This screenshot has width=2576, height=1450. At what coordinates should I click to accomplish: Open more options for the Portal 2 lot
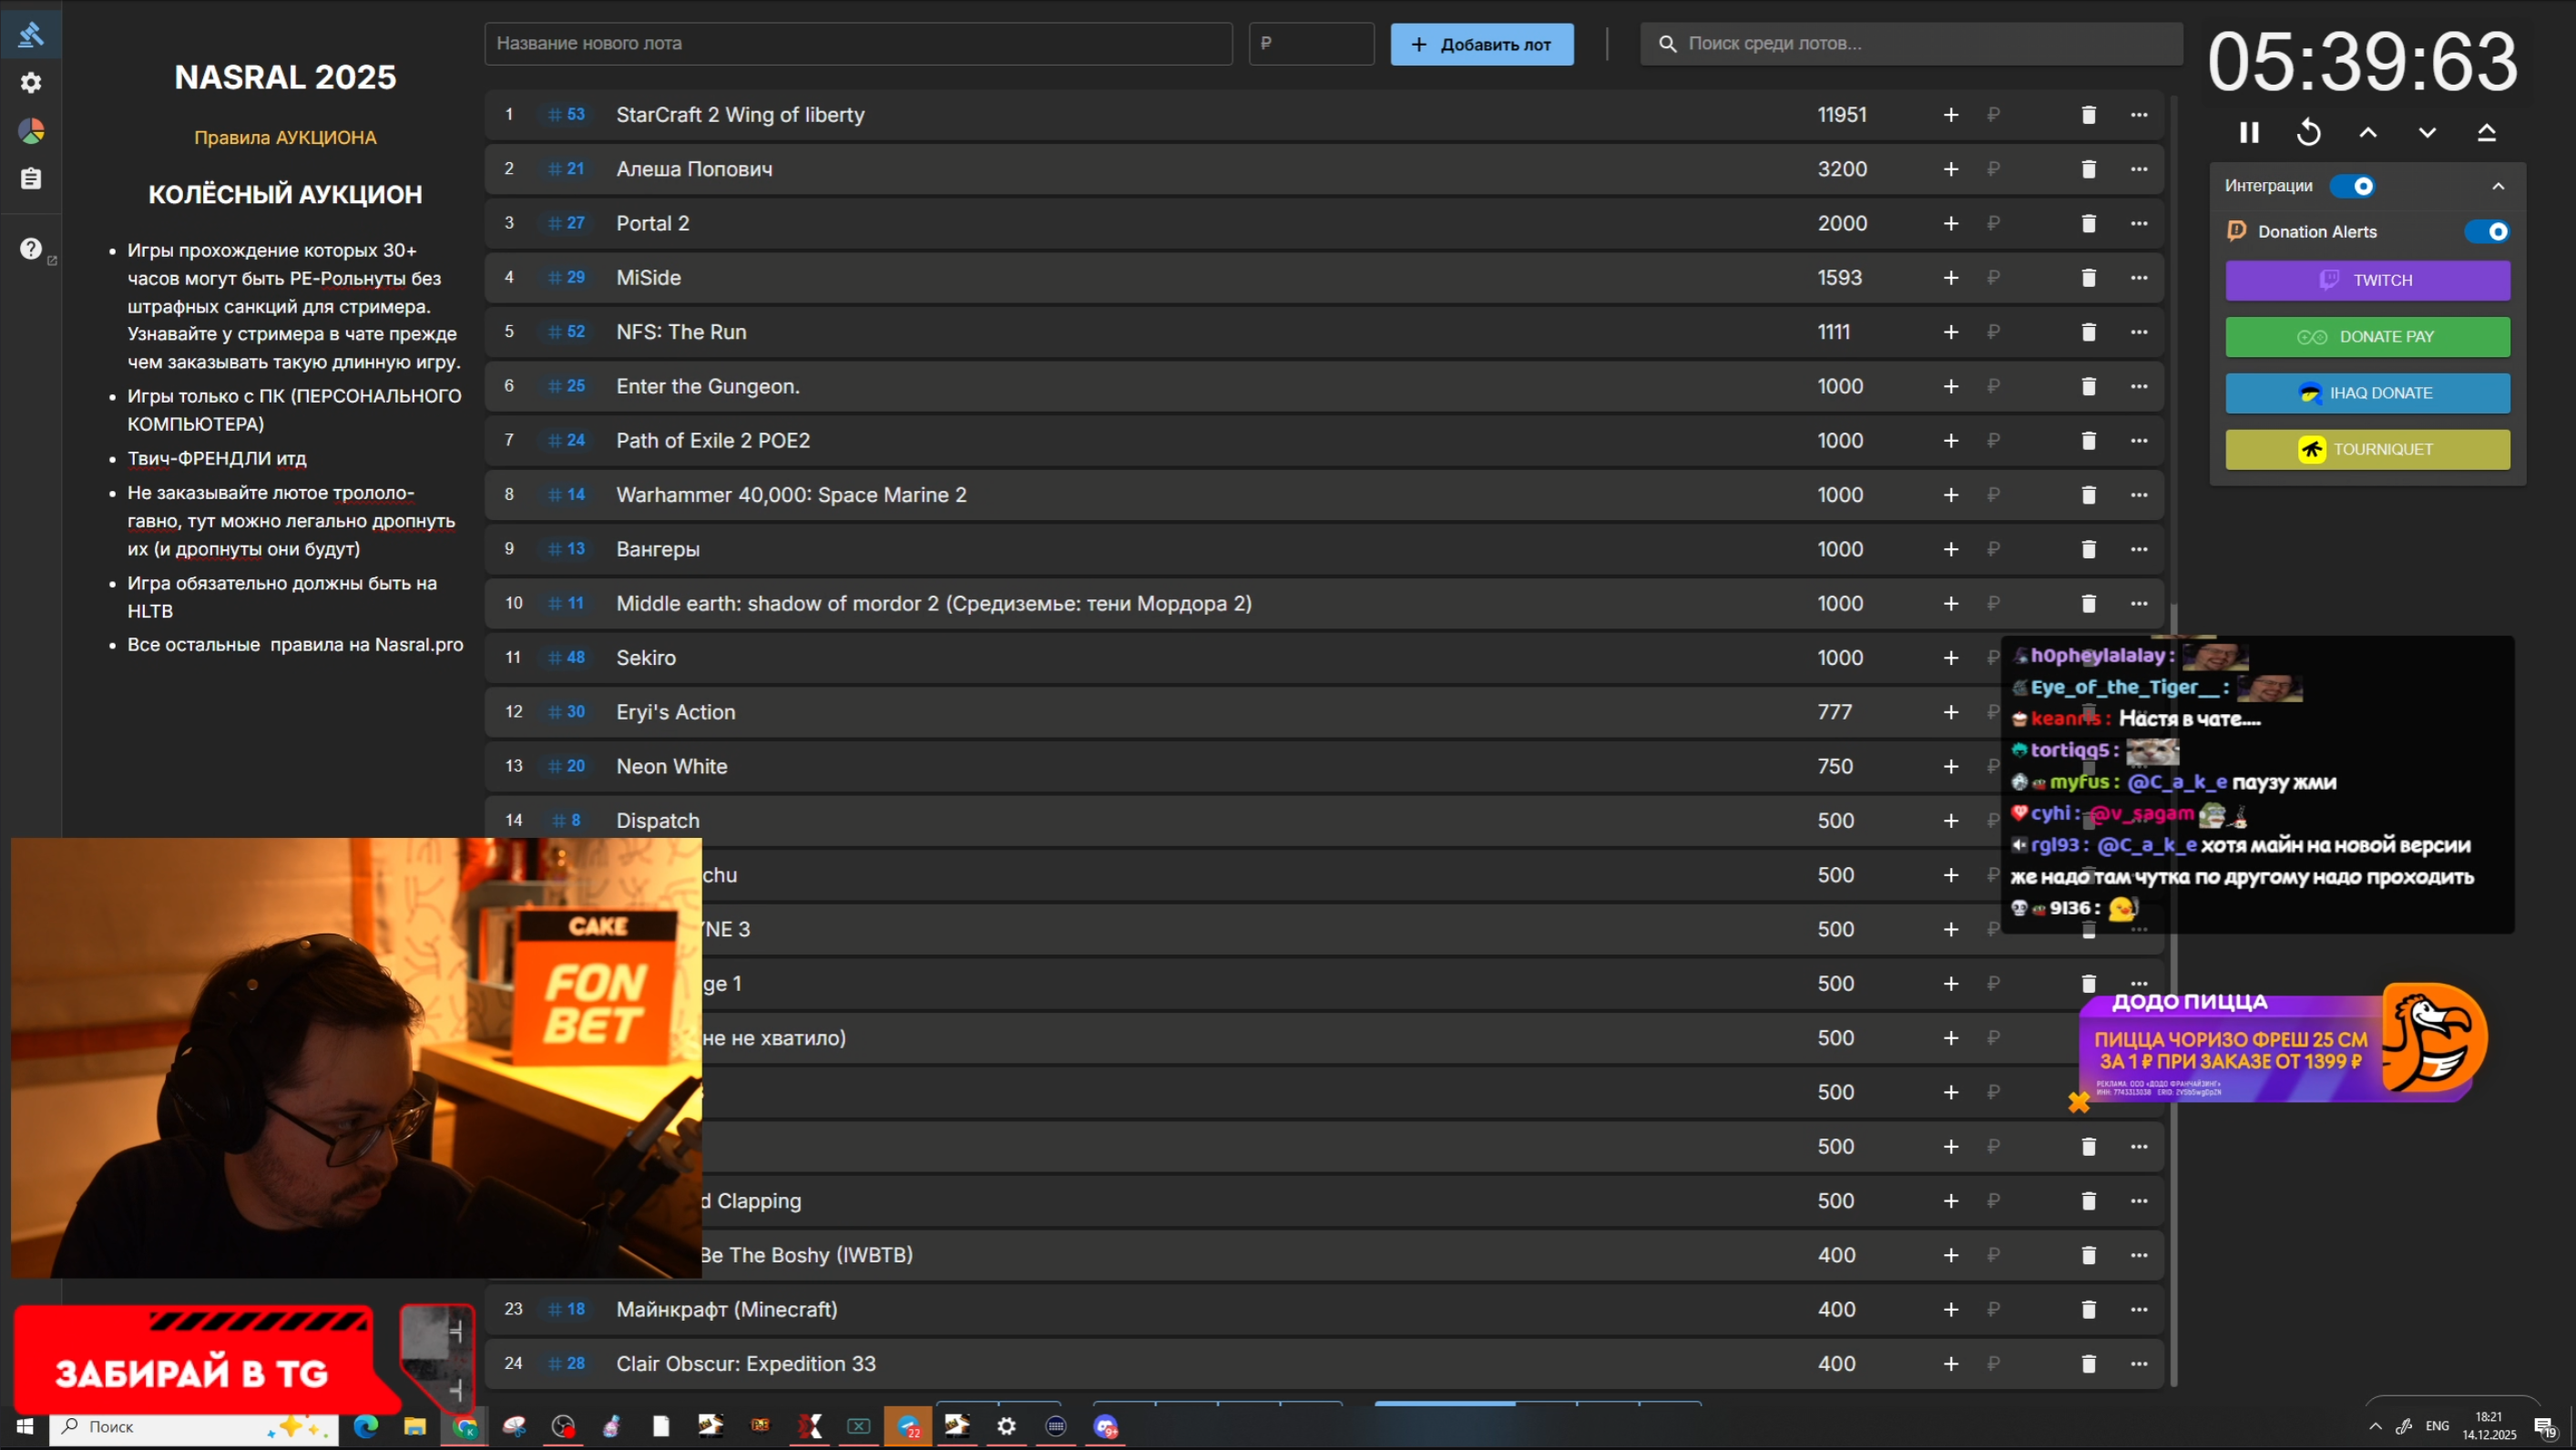tap(2138, 223)
